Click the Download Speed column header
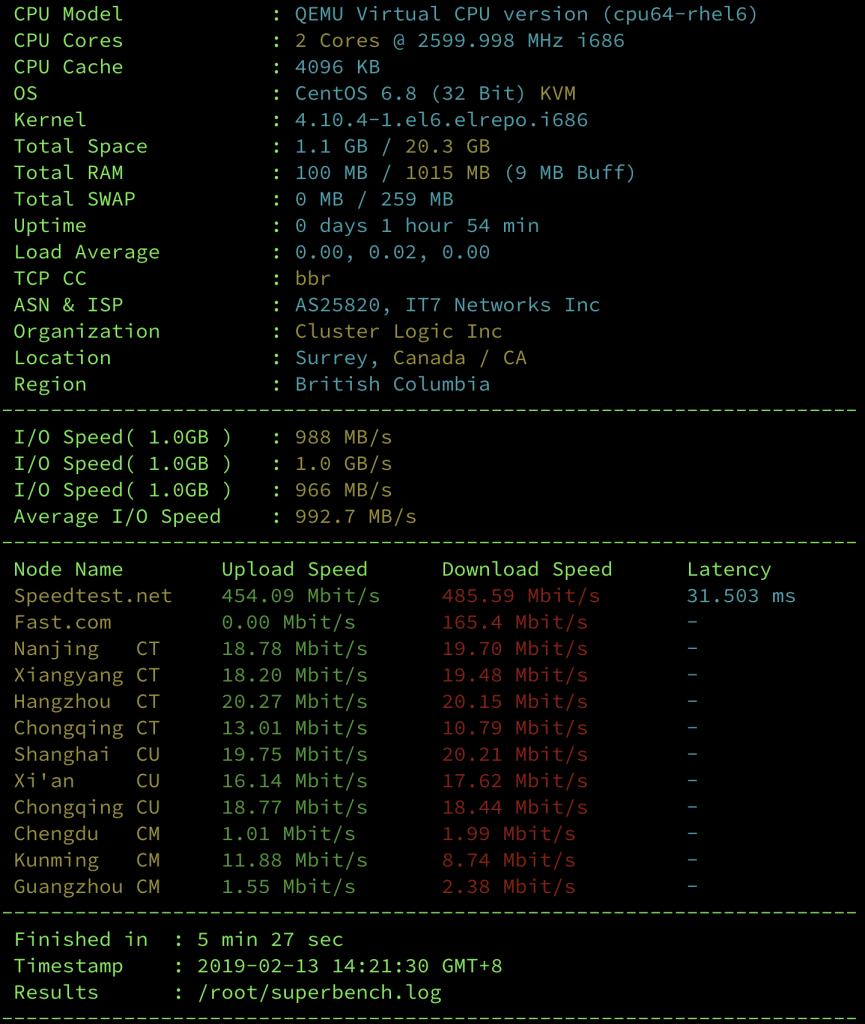The height and width of the screenshot is (1024, 865). click(x=527, y=569)
